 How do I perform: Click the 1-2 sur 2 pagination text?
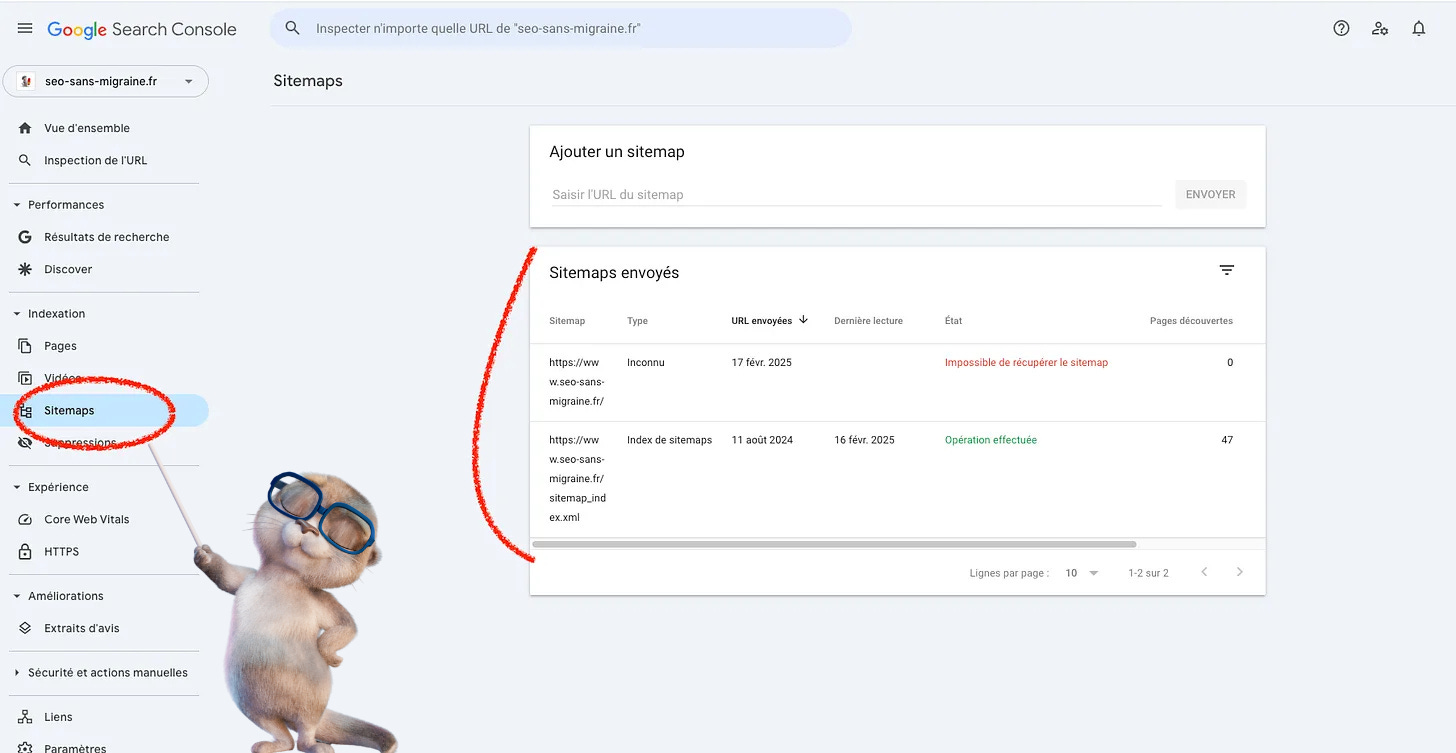pyautogui.click(x=1148, y=573)
